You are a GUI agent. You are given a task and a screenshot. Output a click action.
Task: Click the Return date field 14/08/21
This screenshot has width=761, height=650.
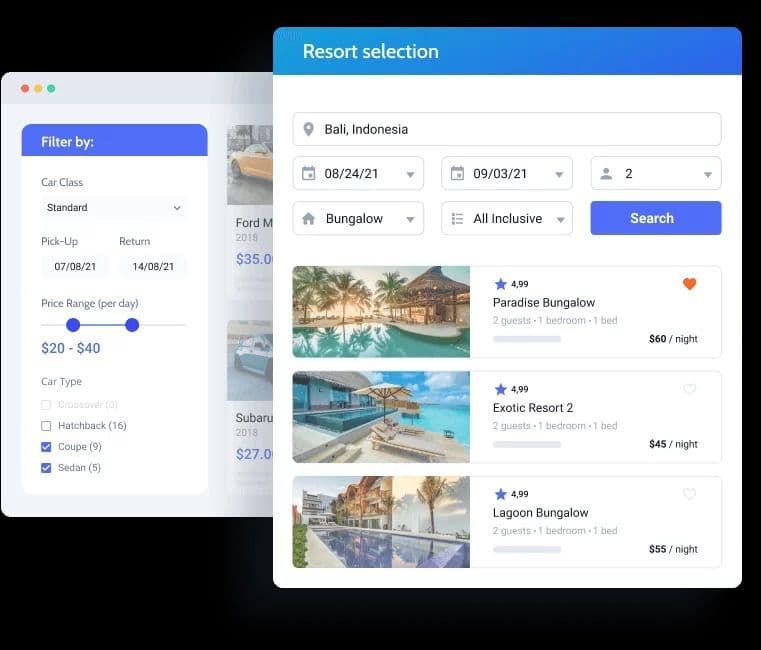(x=153, y=267)
